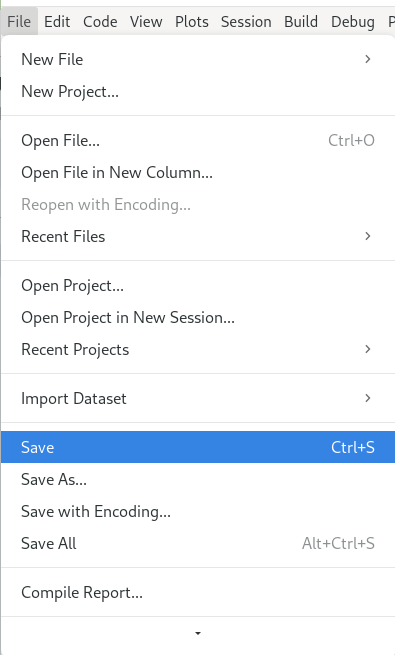Choose Save As... from the menu
395x655 pixels.
pyautogui.click(x=198, y=479)
